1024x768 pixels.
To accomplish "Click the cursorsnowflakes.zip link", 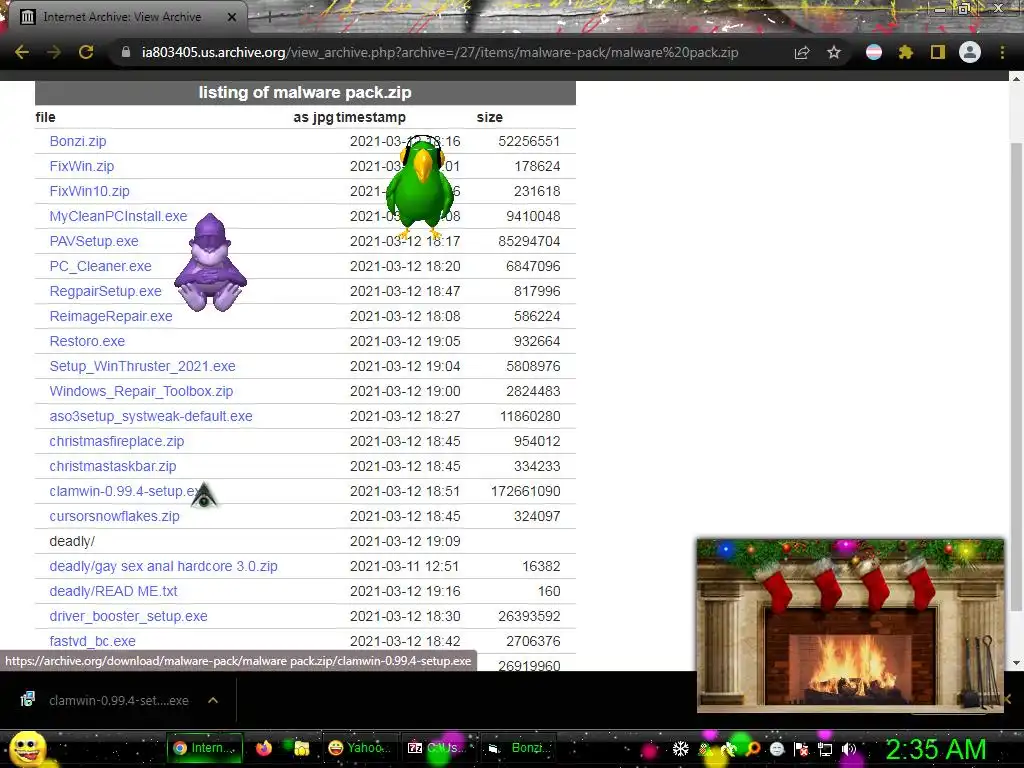I will tap(114, 516).
